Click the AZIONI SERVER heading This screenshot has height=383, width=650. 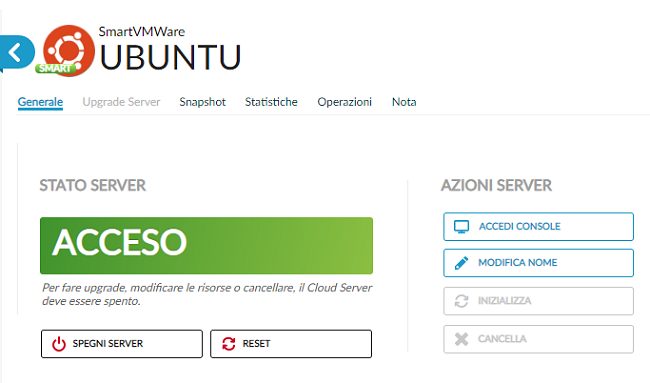coord(496,185)
